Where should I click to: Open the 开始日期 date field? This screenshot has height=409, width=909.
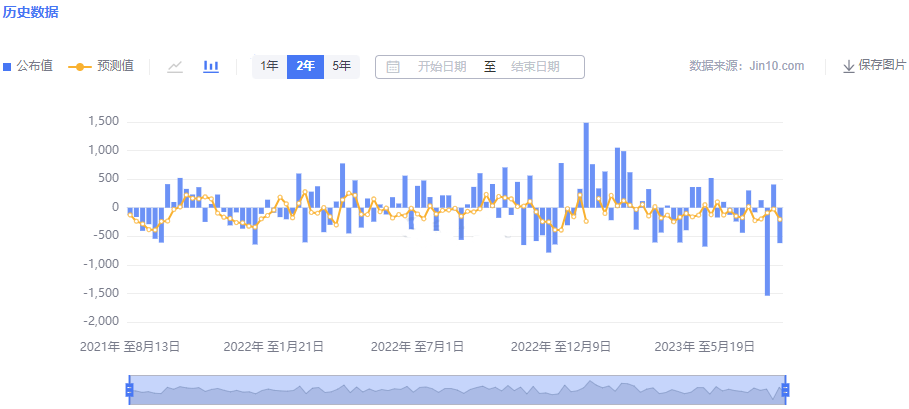coord(441,67)
